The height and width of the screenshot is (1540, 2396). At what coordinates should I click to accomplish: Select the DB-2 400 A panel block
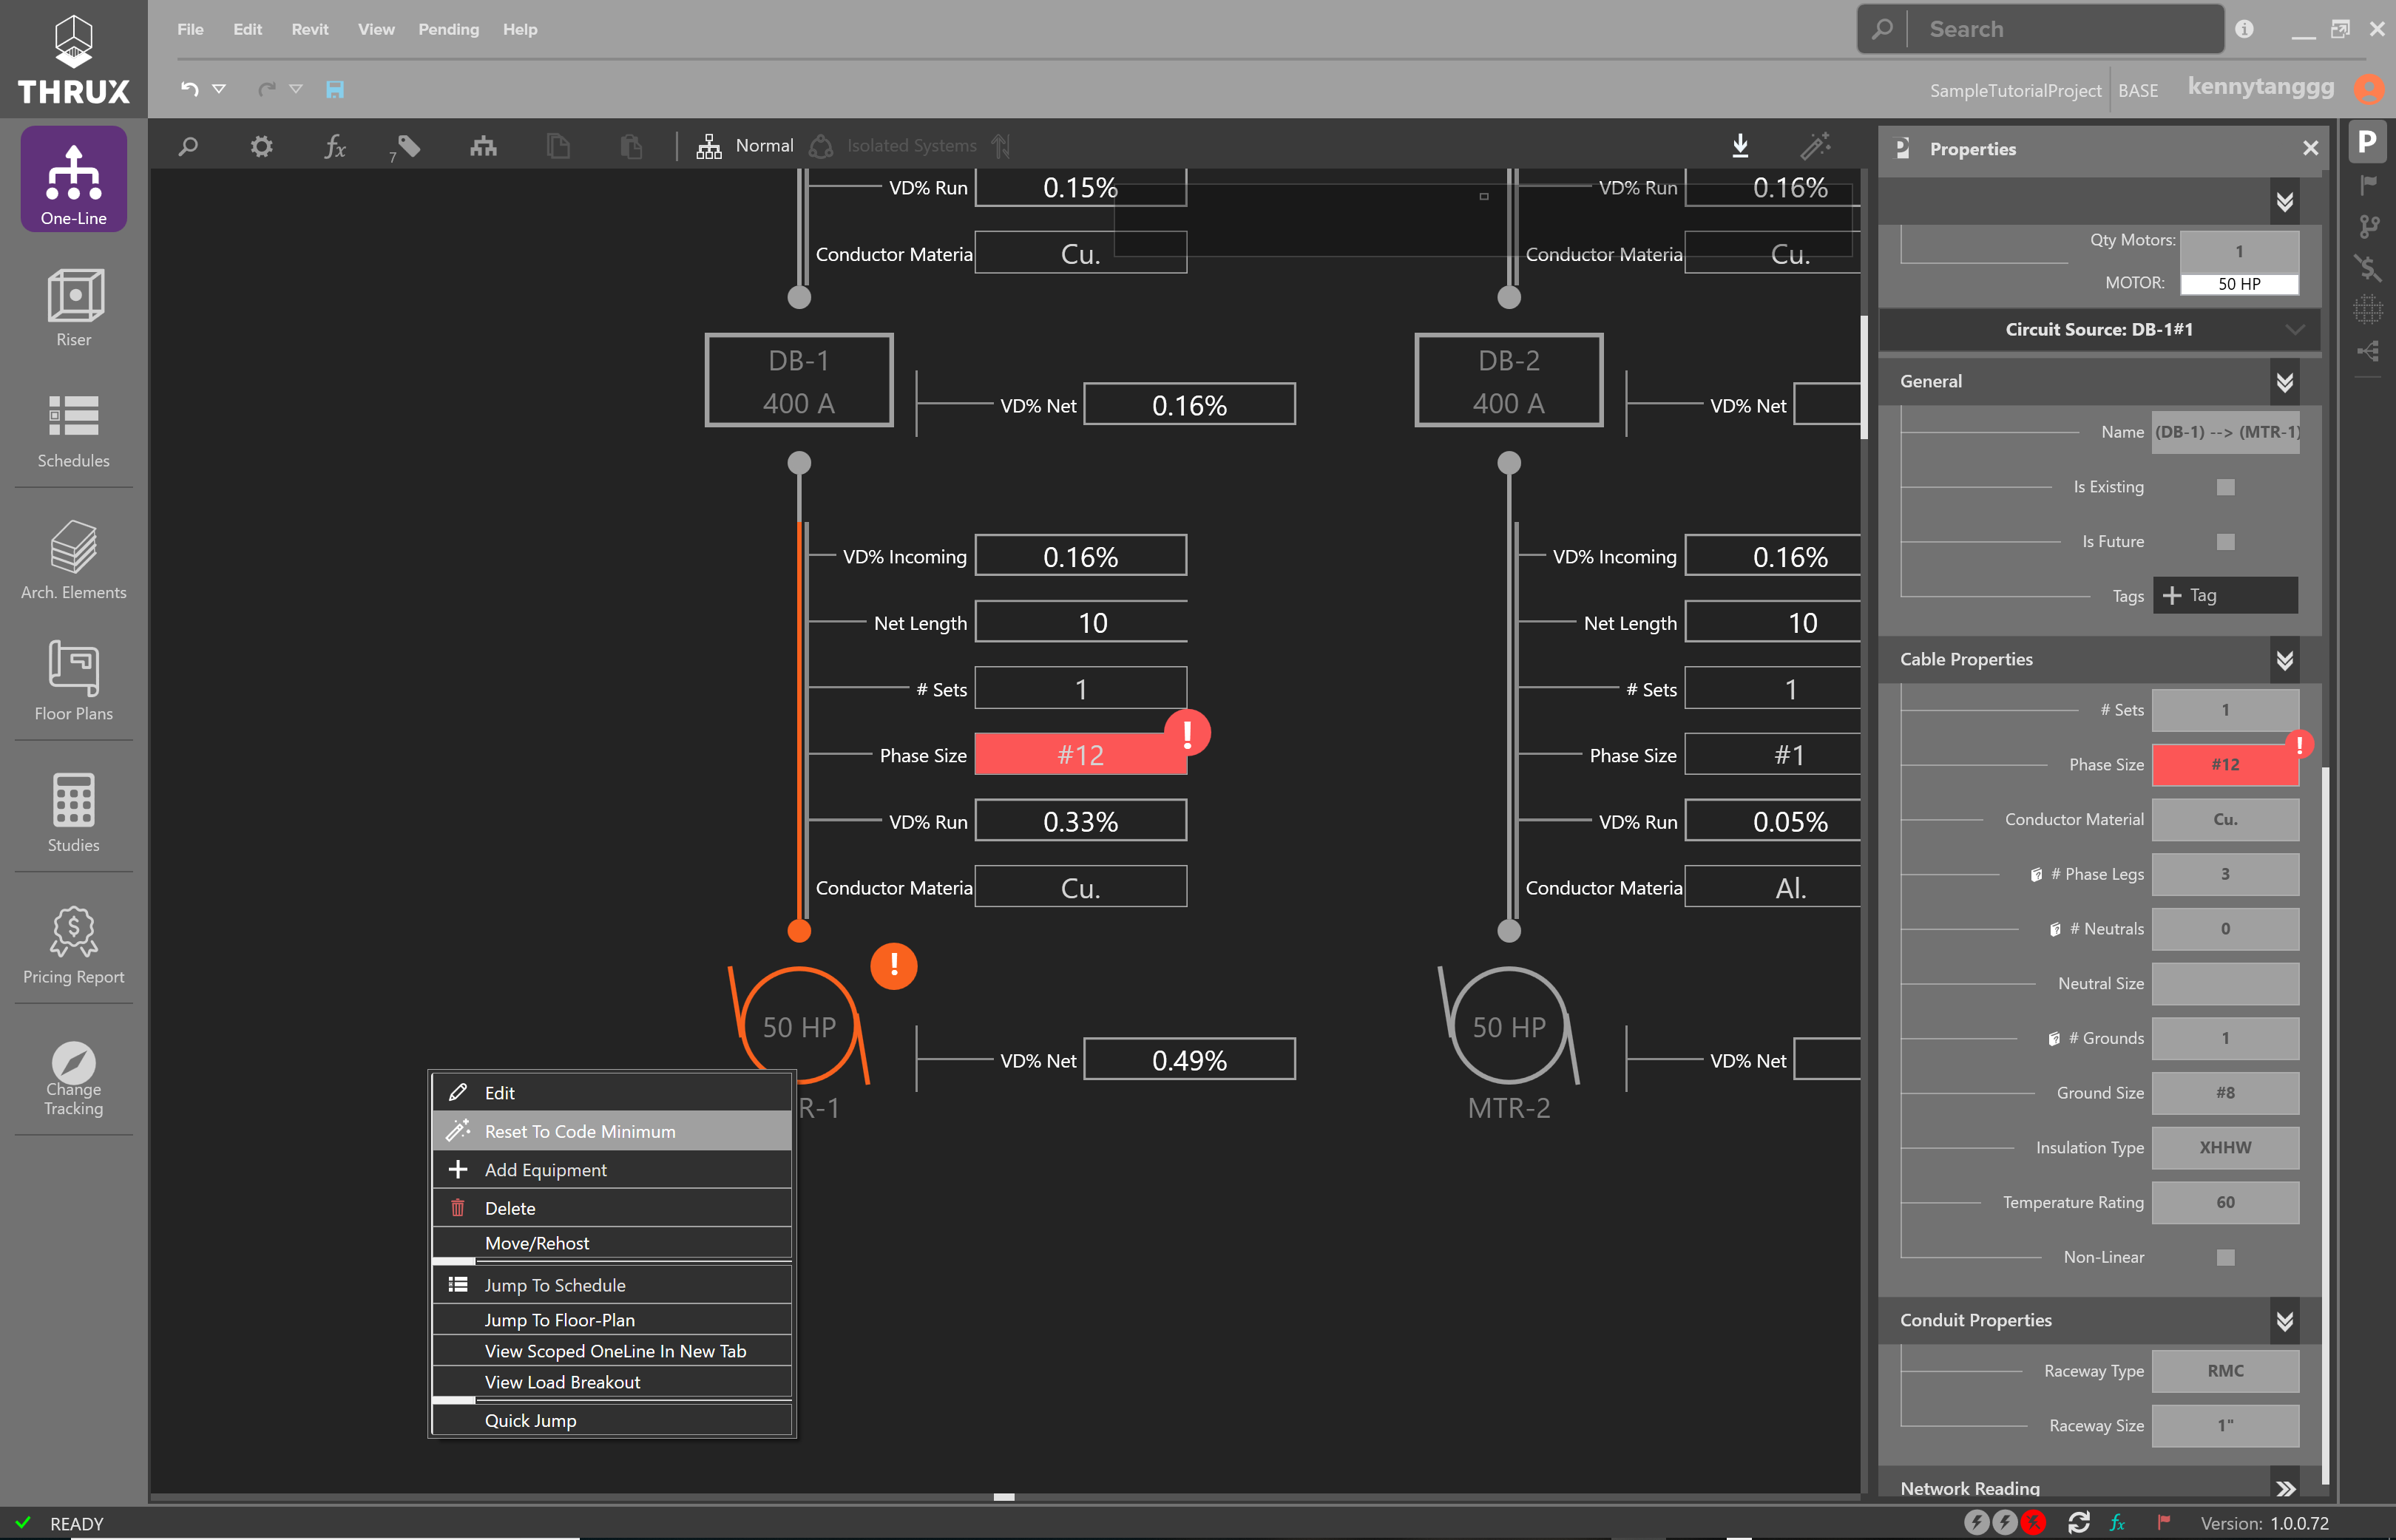(1509, 381)
